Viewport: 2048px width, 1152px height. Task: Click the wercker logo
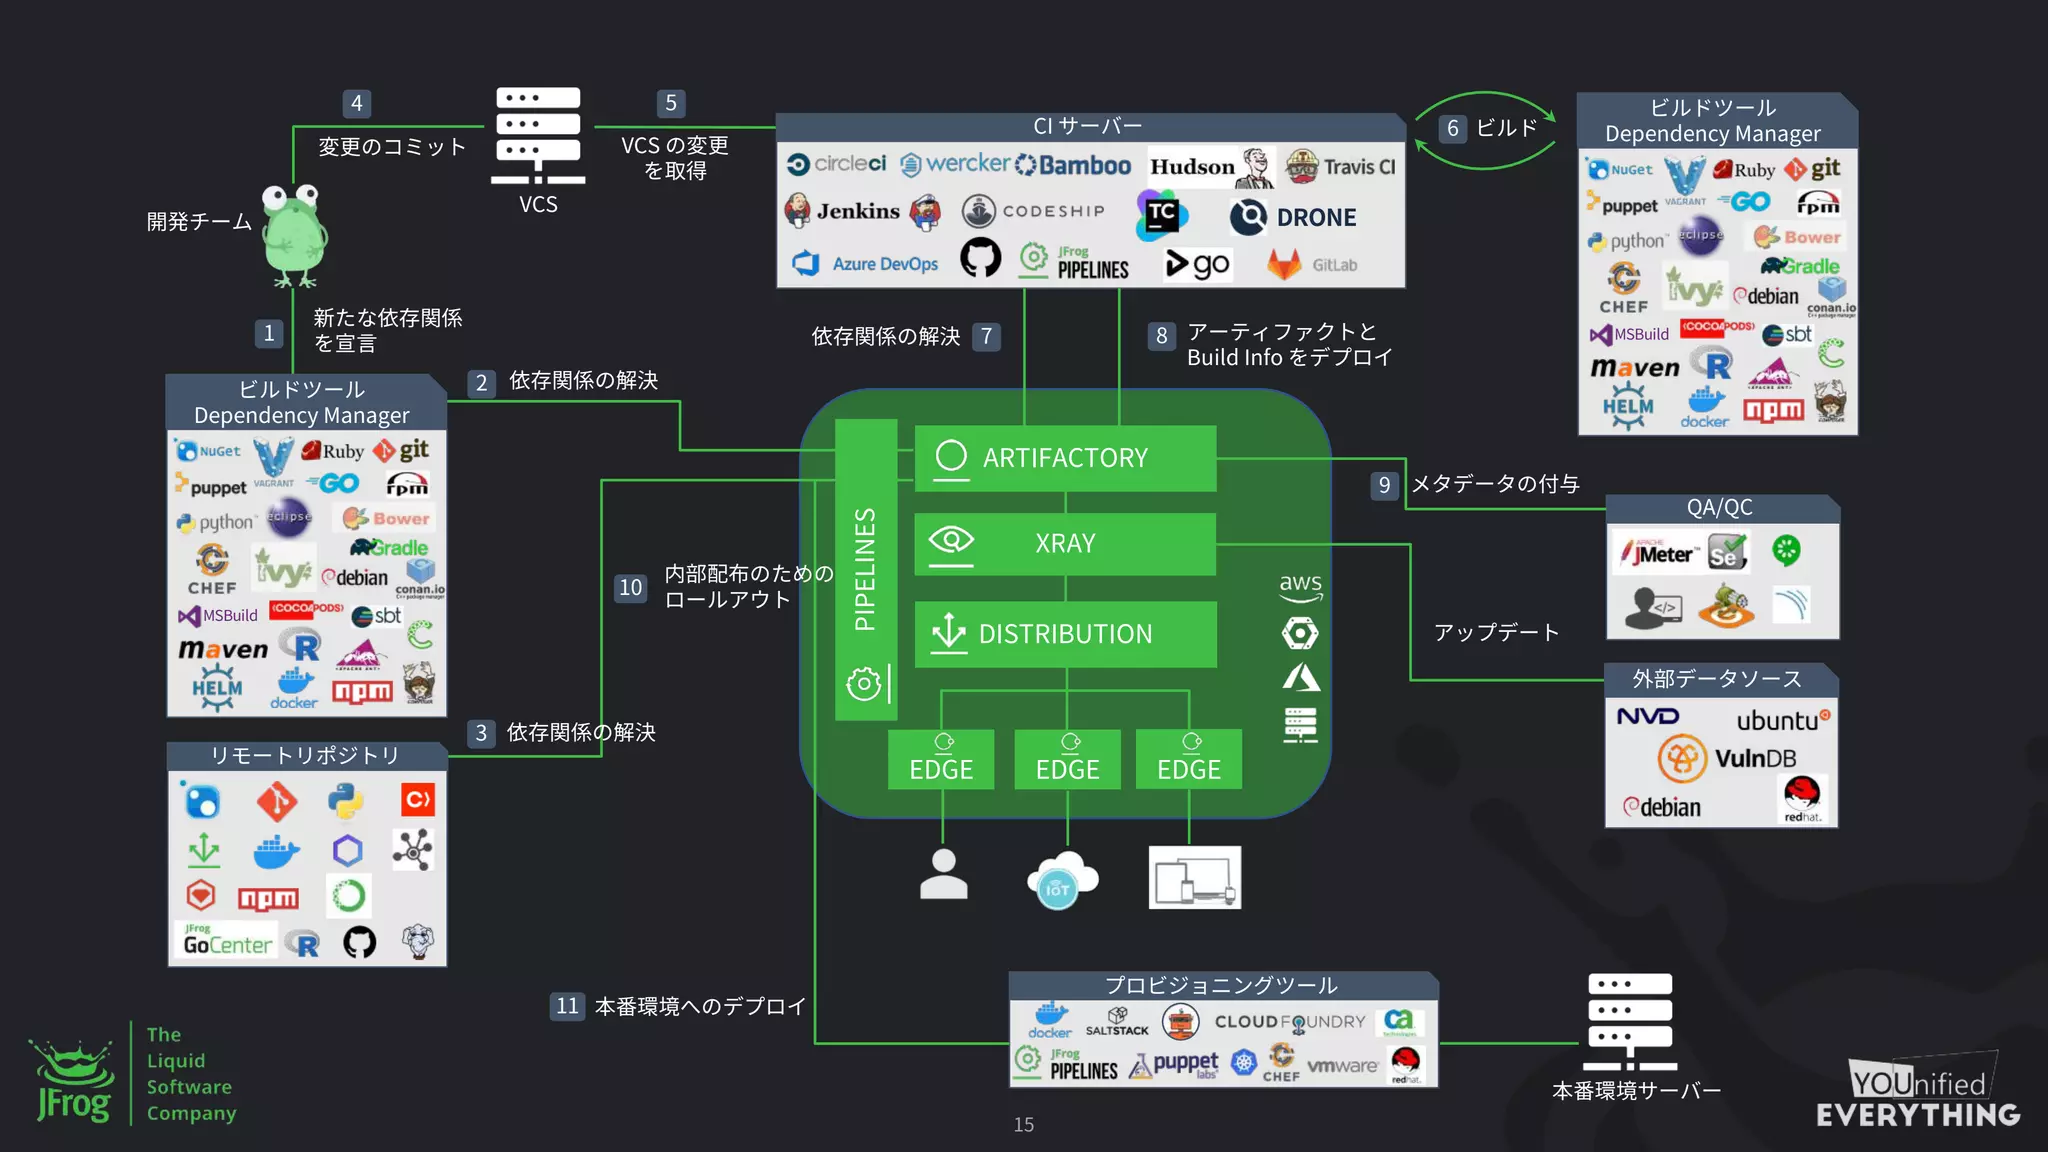point(955,164)
